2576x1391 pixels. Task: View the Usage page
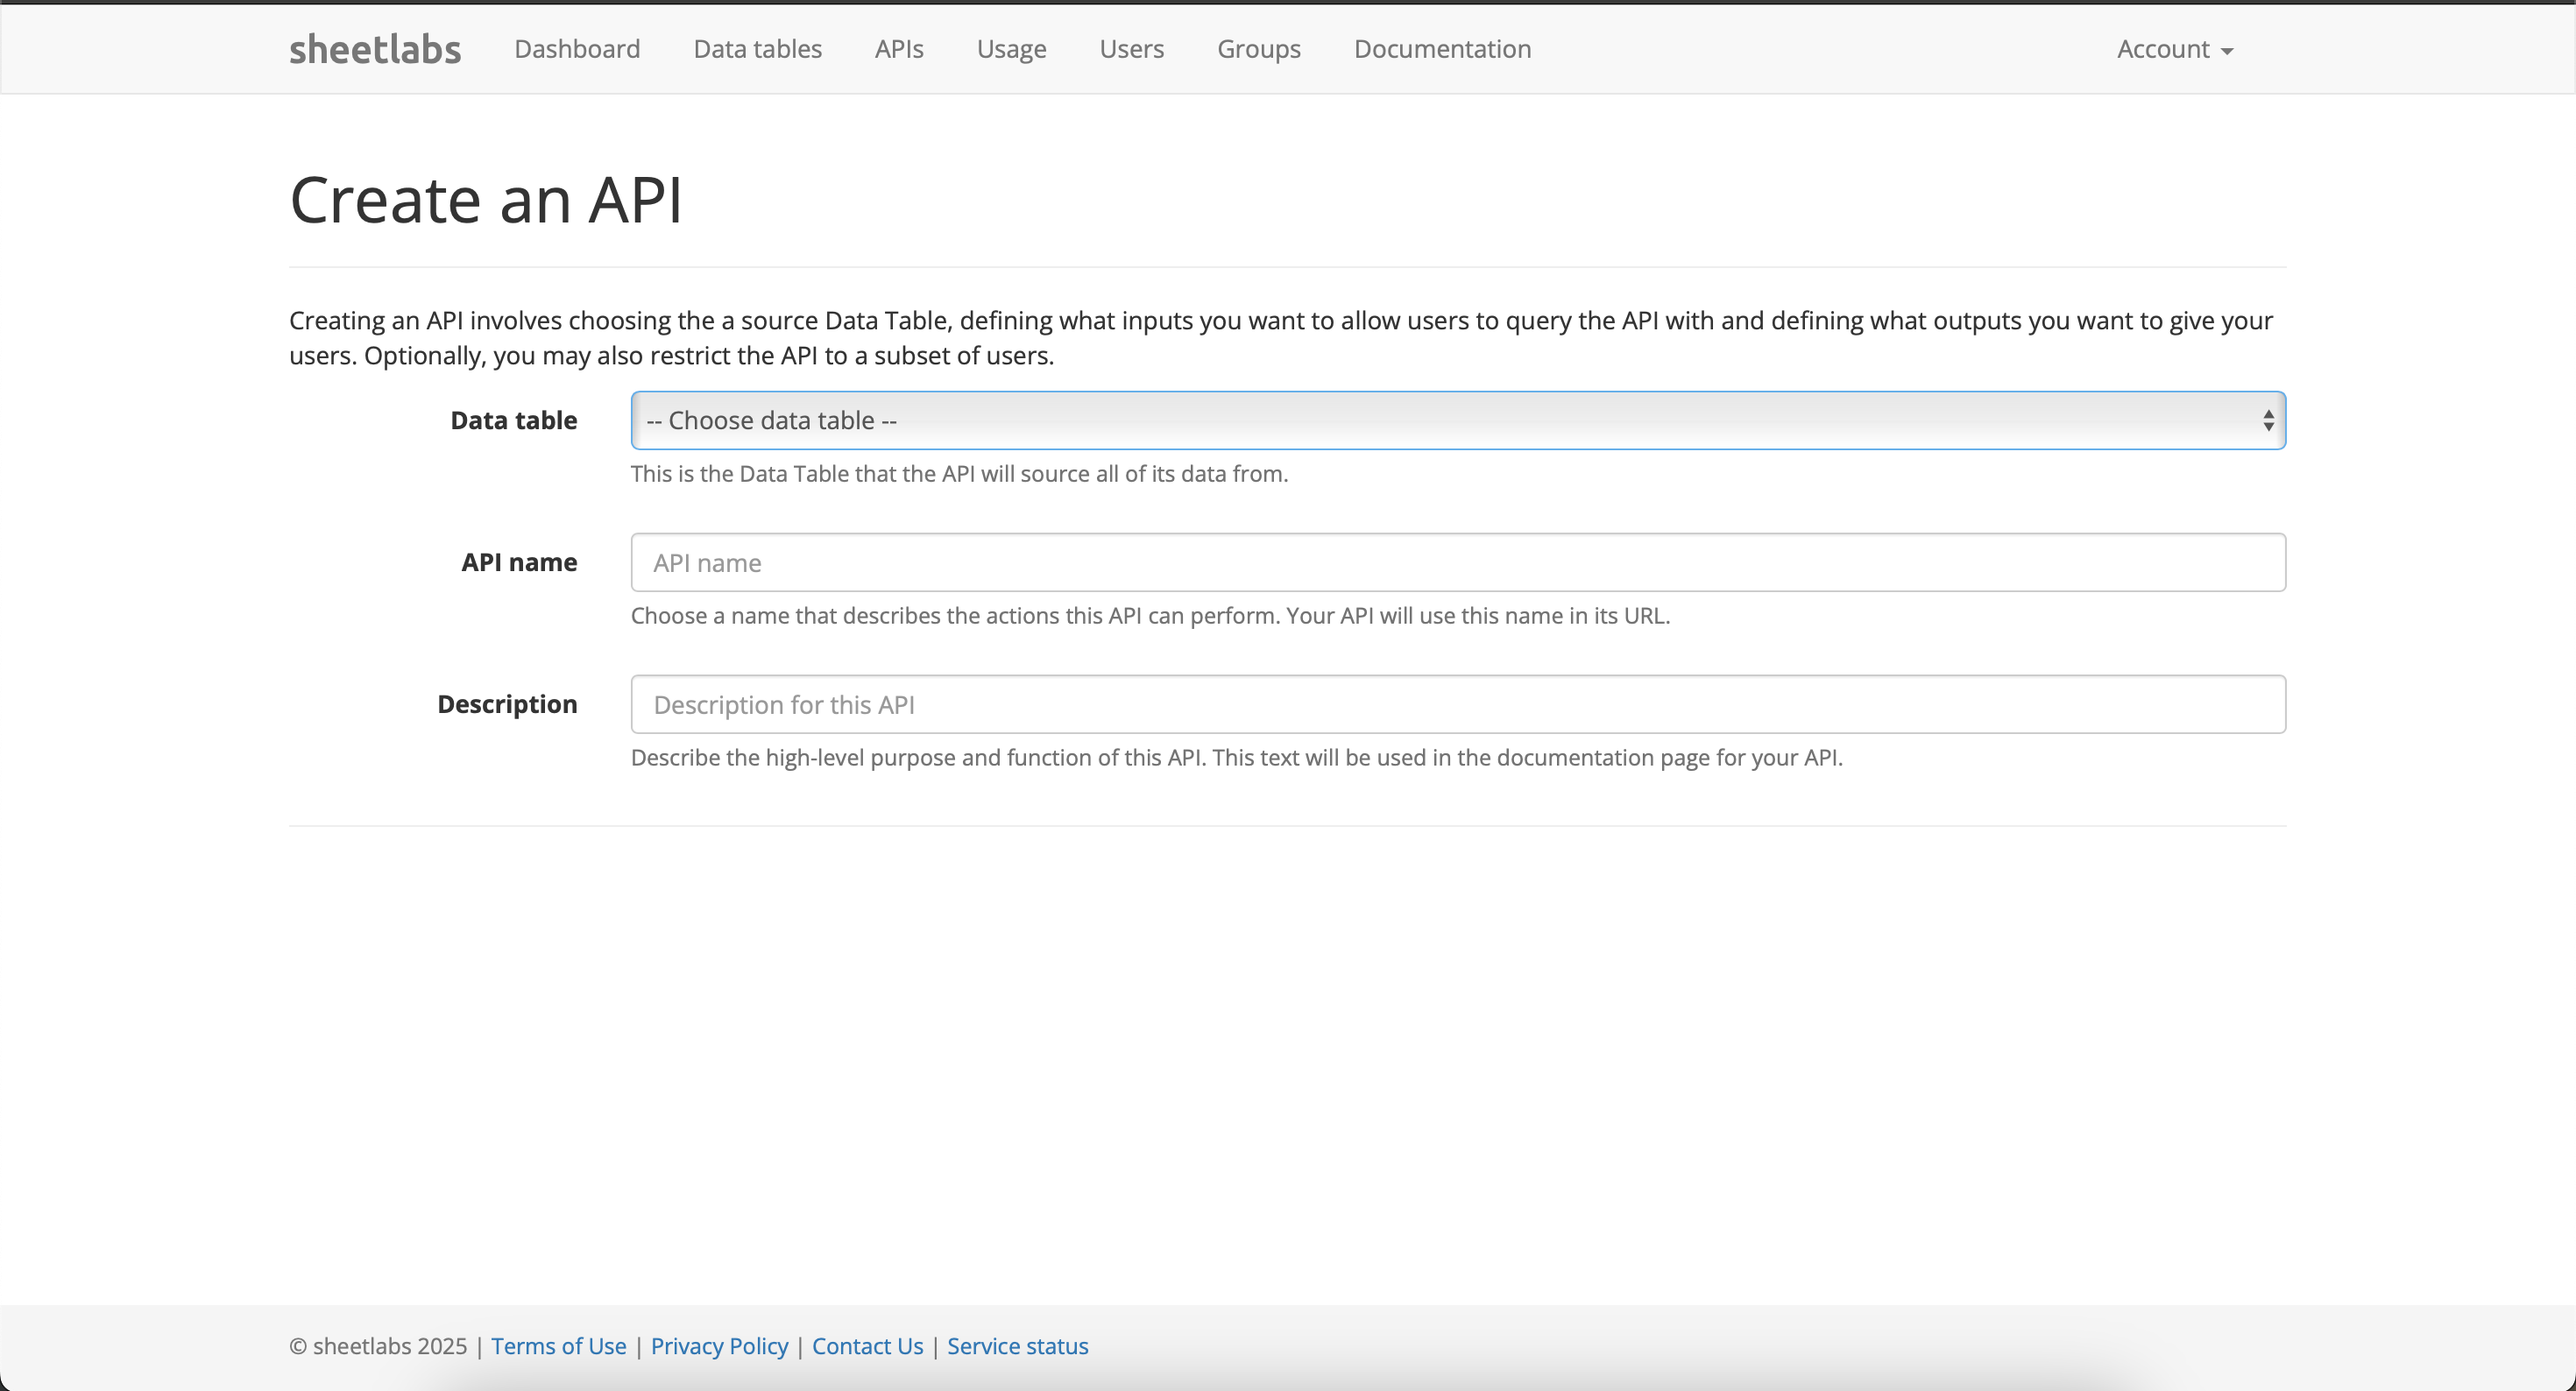tap(1011, 49)
